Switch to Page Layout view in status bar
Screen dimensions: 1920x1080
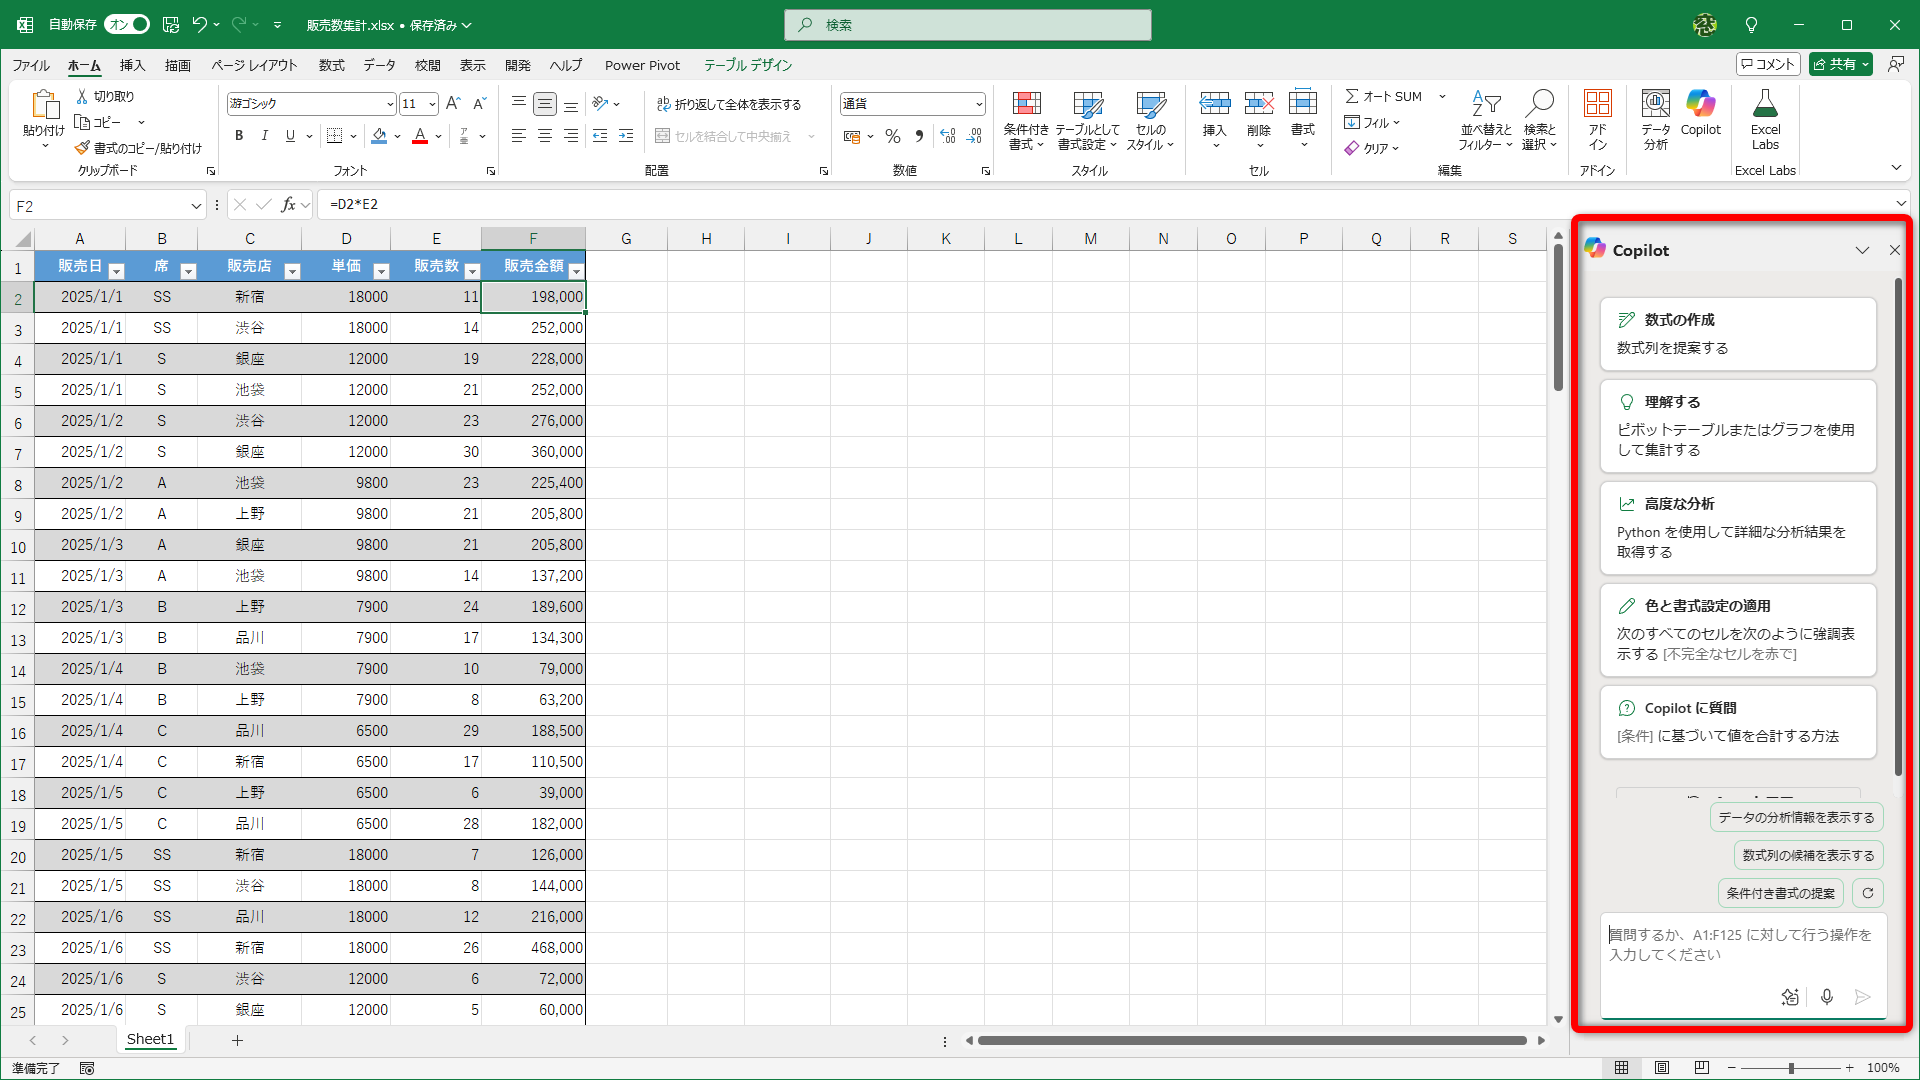click(x=1661, y=1068)
